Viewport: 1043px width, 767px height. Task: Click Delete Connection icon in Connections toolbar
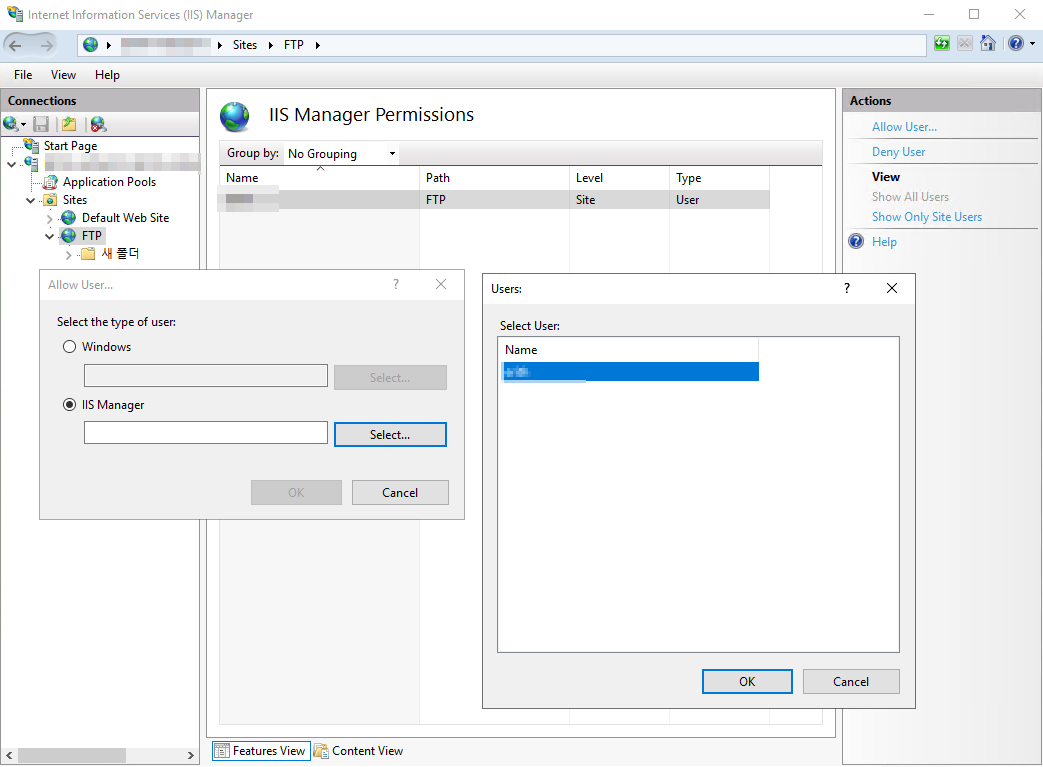click(98, 124)
